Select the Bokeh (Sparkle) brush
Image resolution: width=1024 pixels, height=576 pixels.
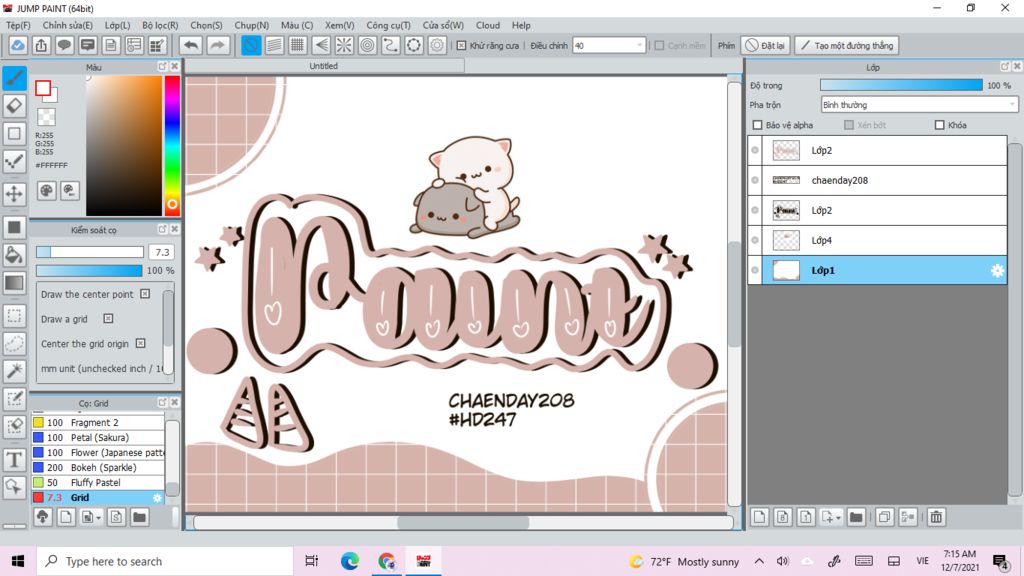[x=98, y=468]
